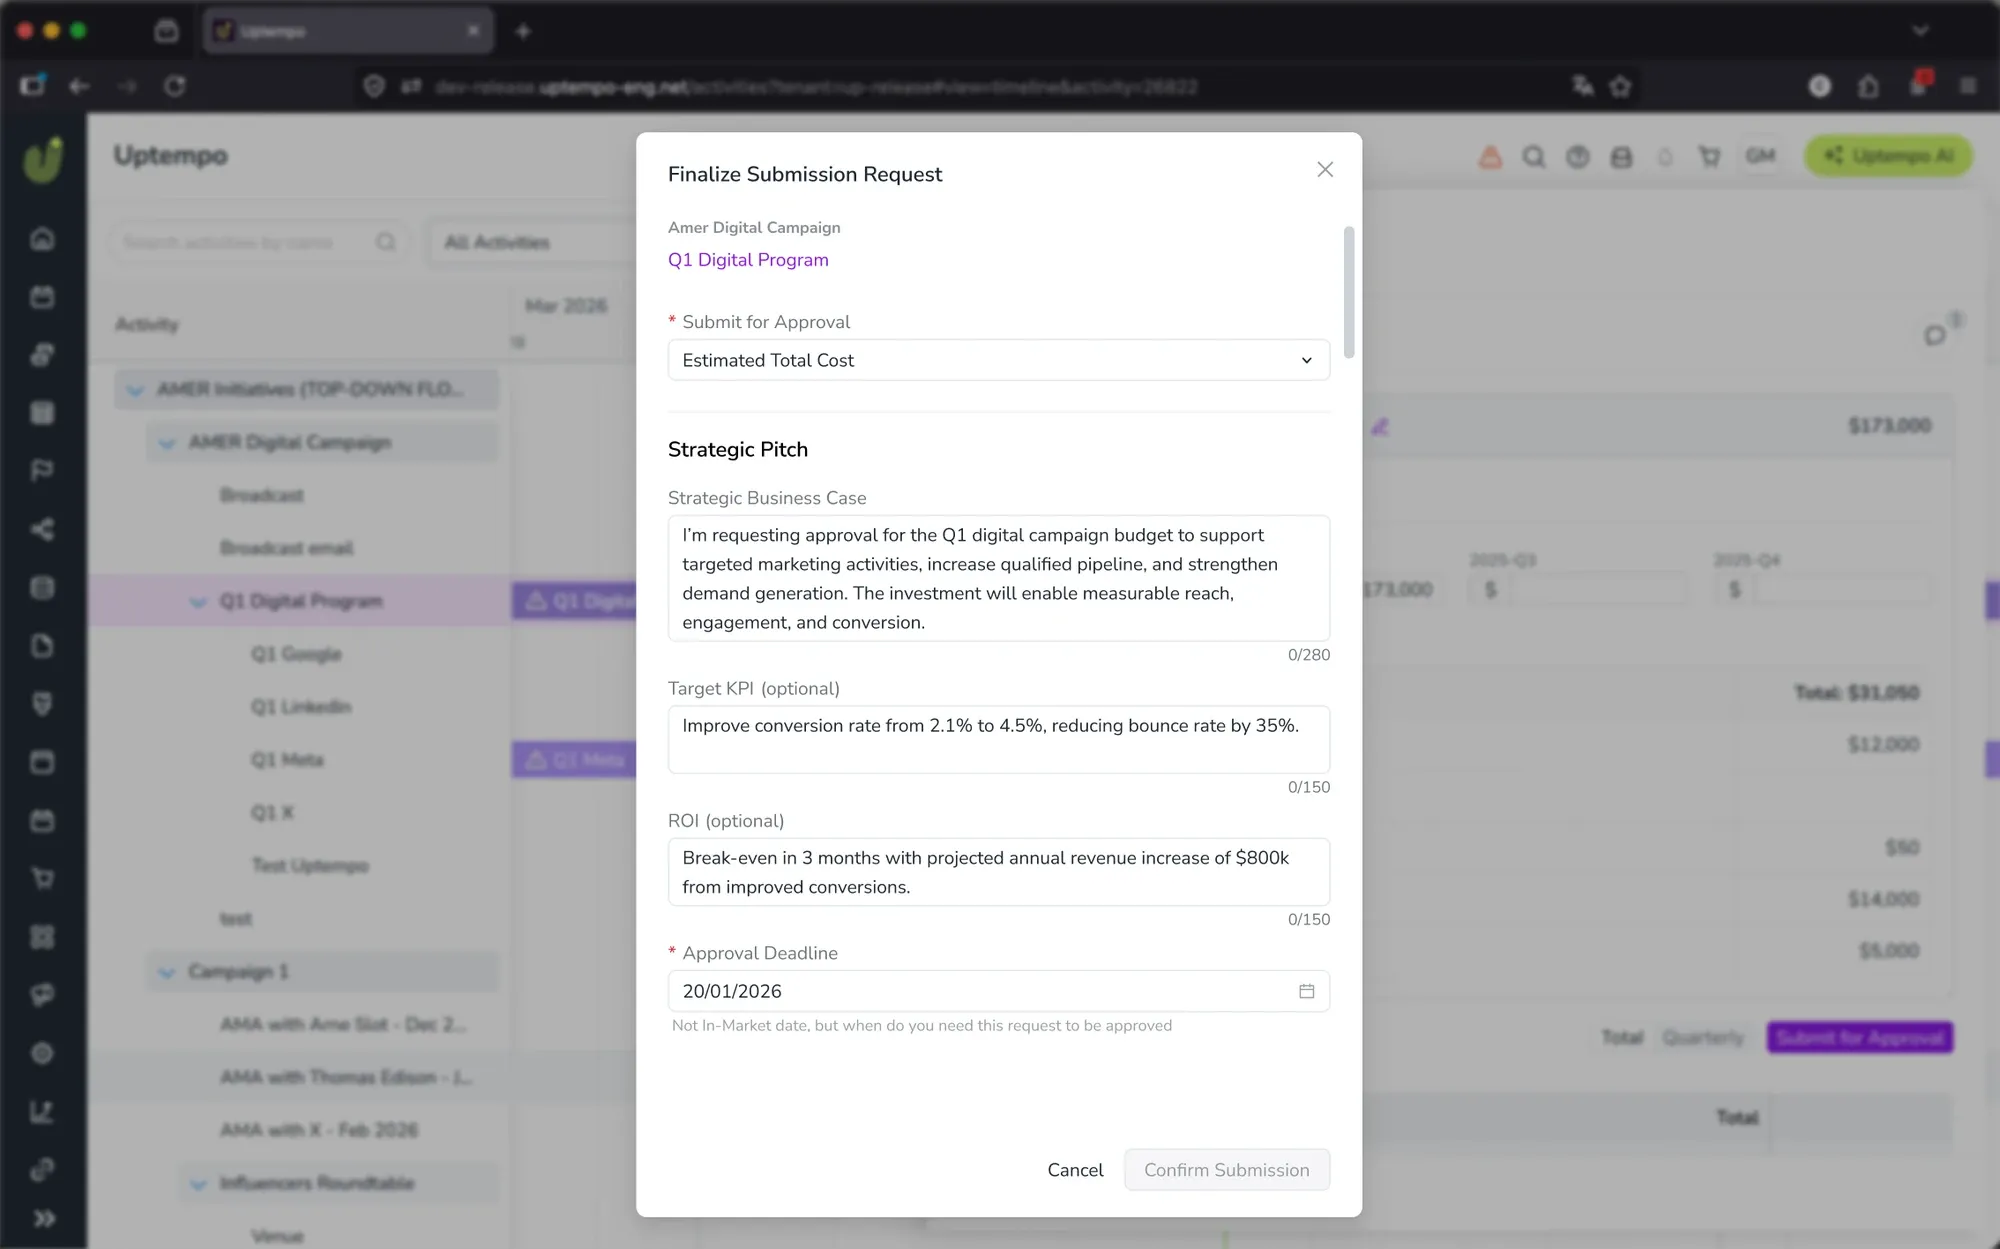Open the share nodes icon in sidebar
The height and width of the screenshot is (1249, 2000).
coord(42,529)
